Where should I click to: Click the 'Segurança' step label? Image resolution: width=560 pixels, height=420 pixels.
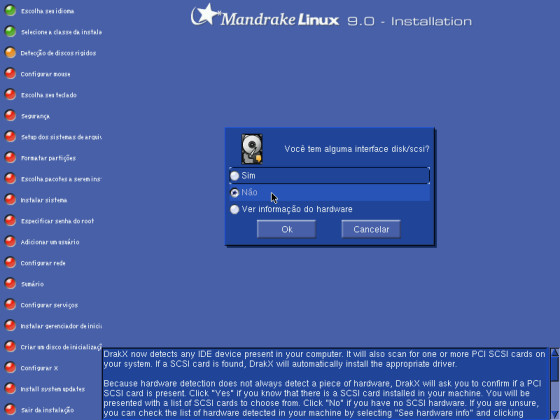click(x=35, y=116)
